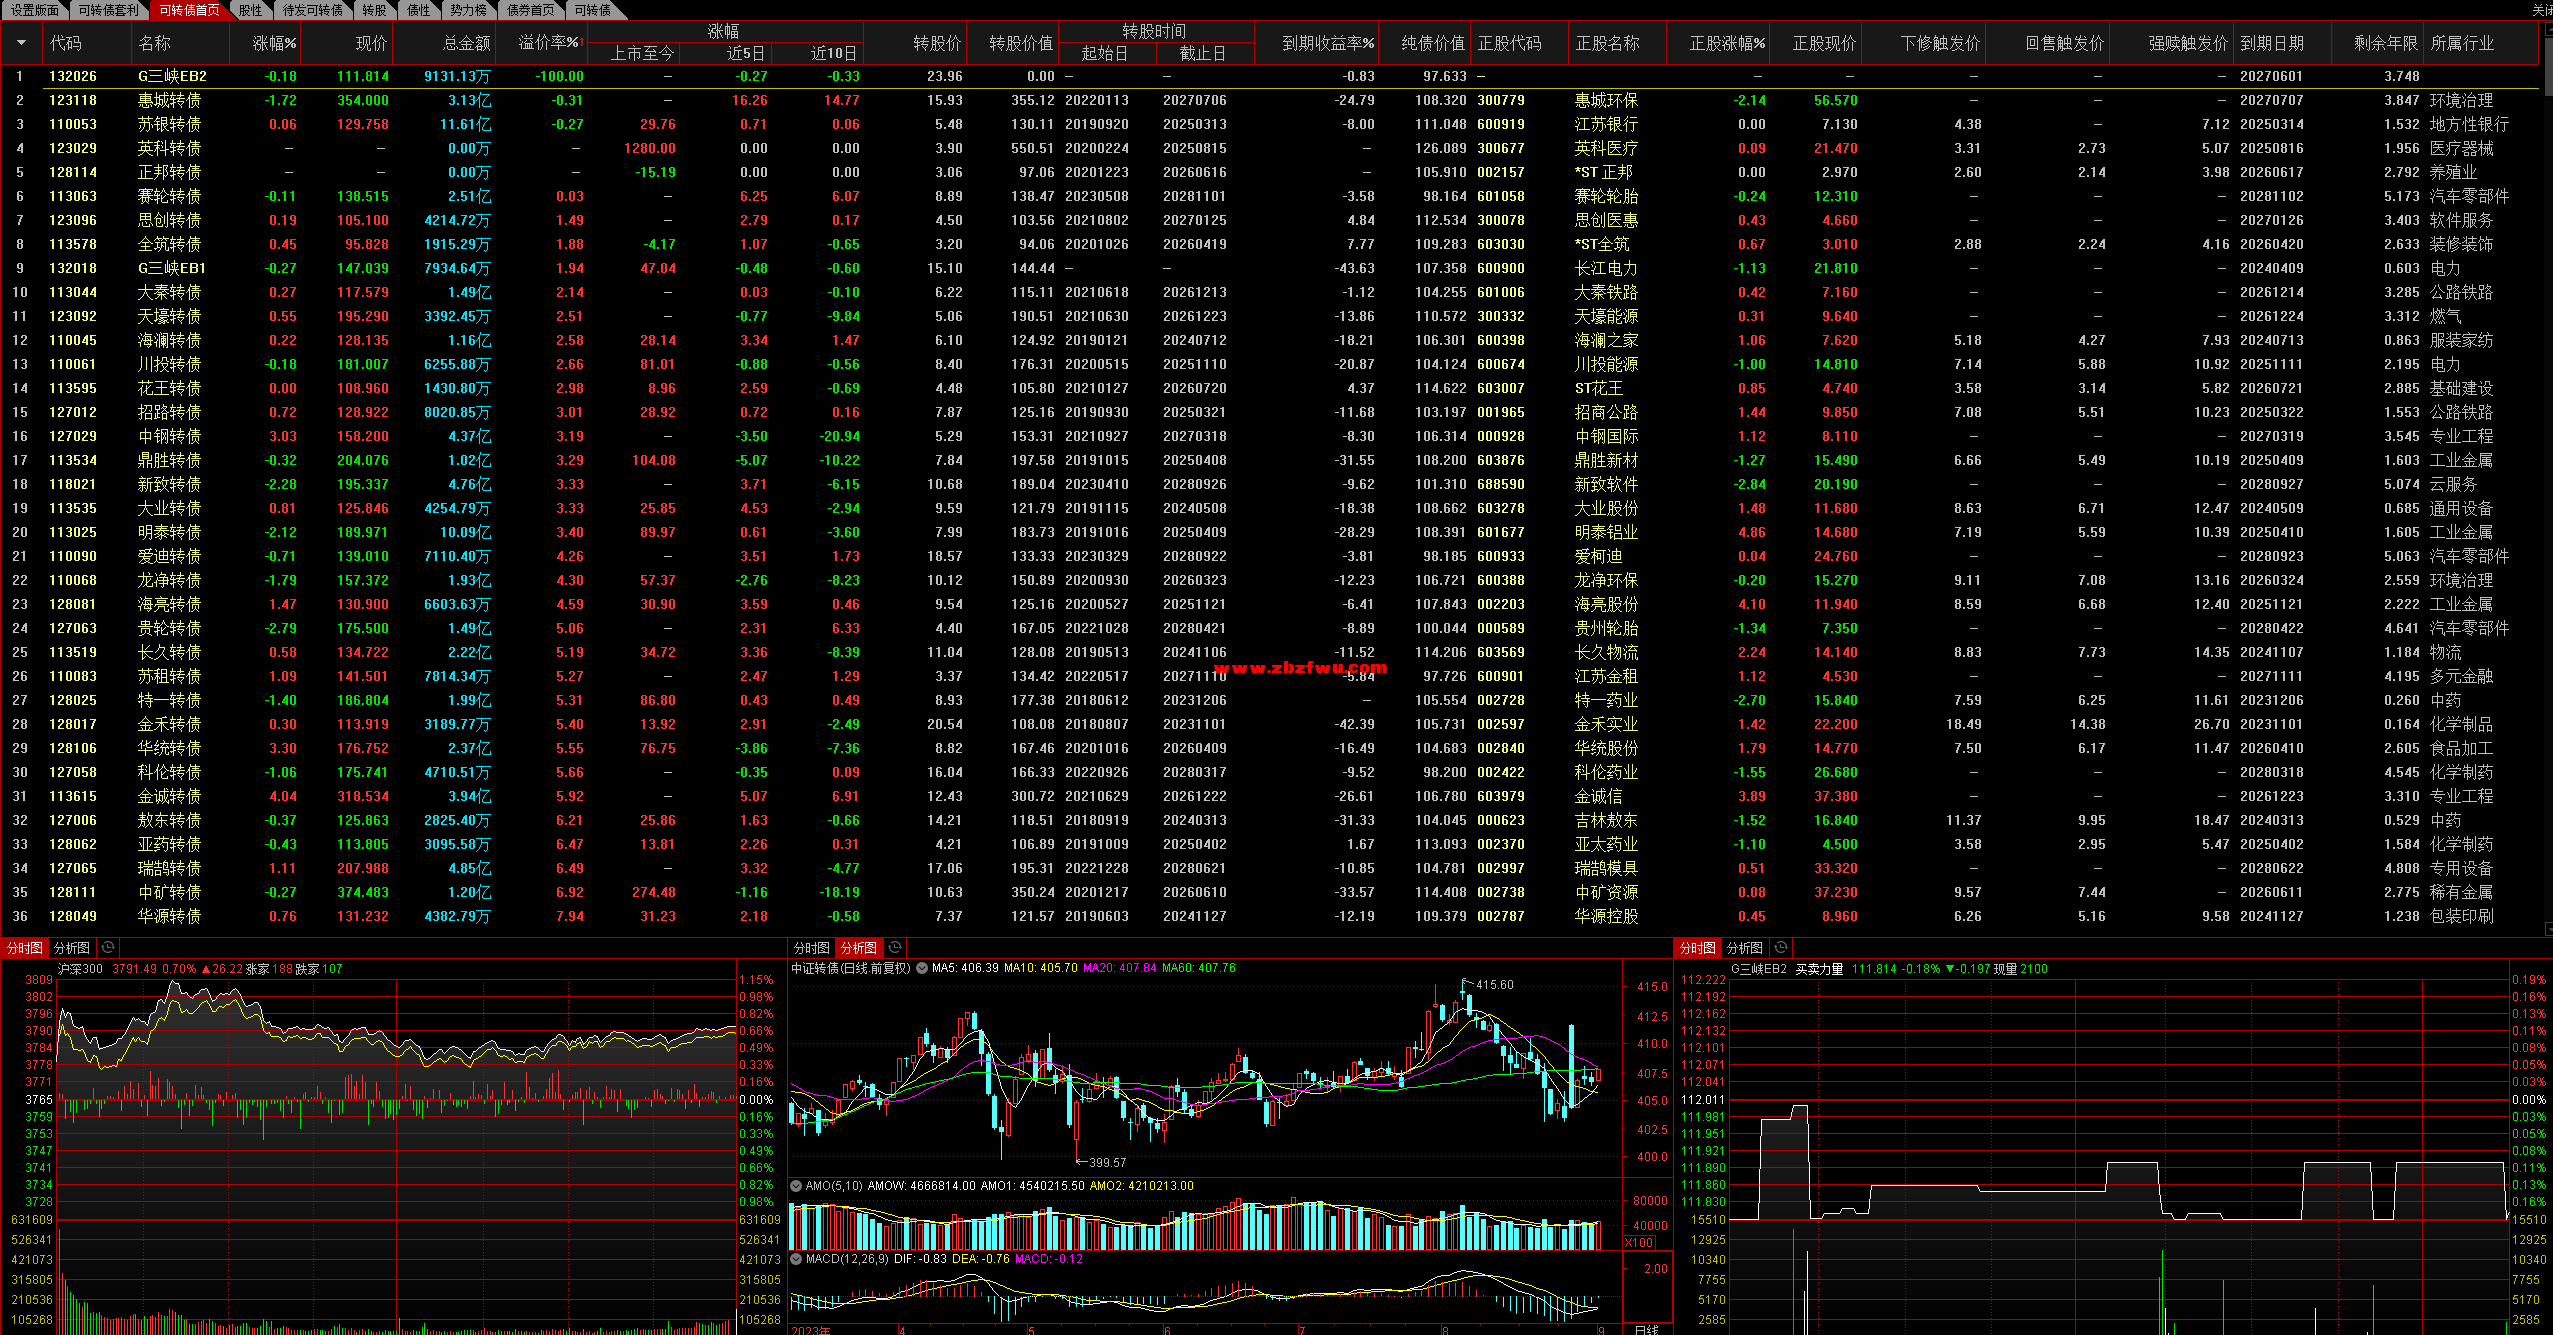The height and width of the screenshot is (1335, 2553).
Task: Click the 金诚转债 name cell
Action: (x=169, y=796)
